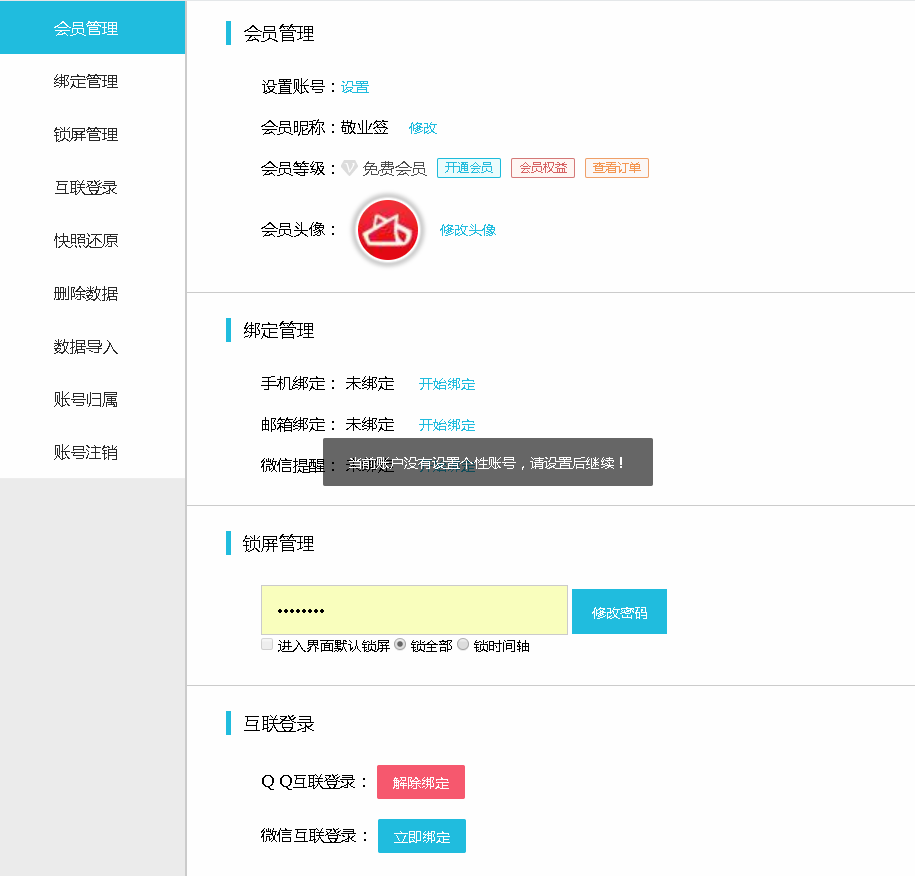Click 修改 next to the nickname

(423, 128)
